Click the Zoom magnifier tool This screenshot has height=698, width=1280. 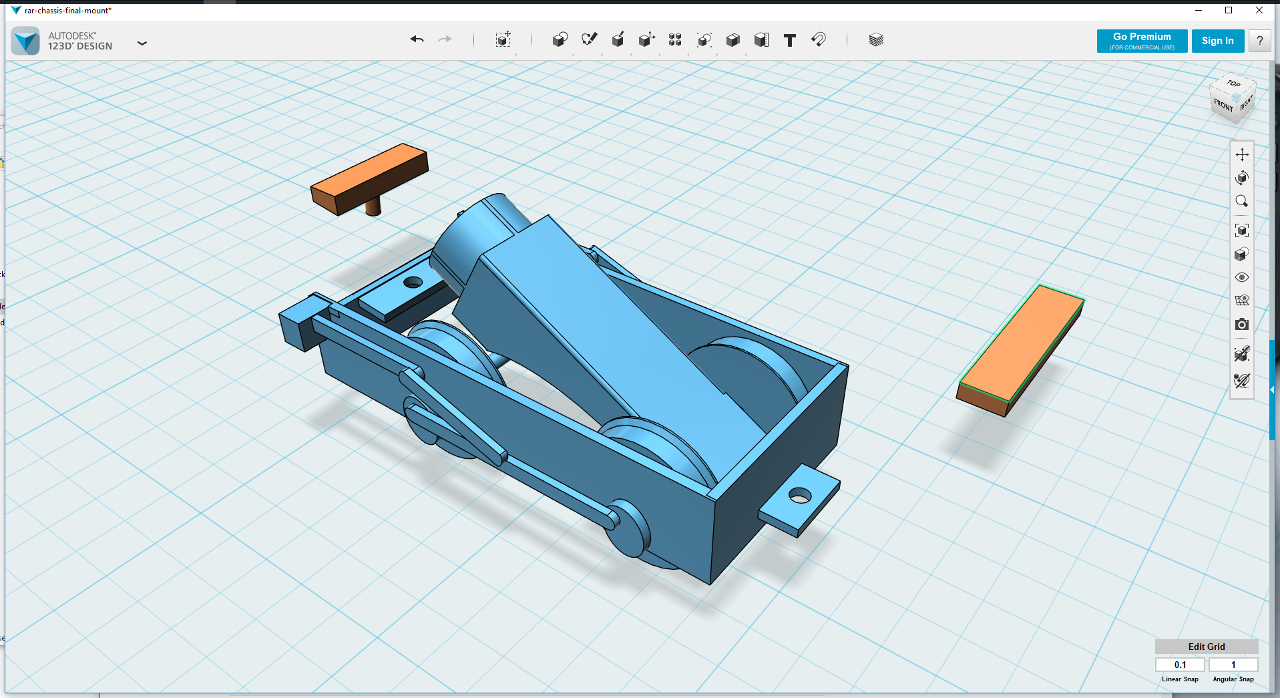point(1242,201)
